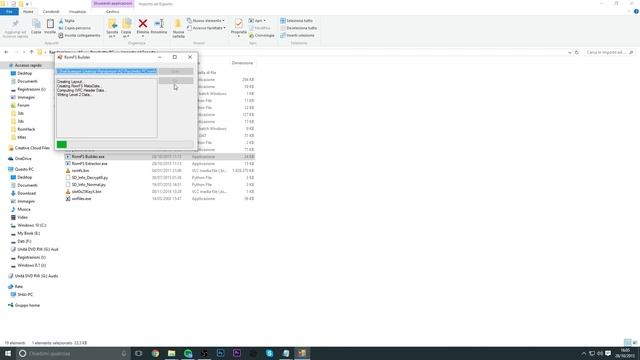Expand the address bar history dropdown
This screenshot has width=640, height=360.
(570, 52)
